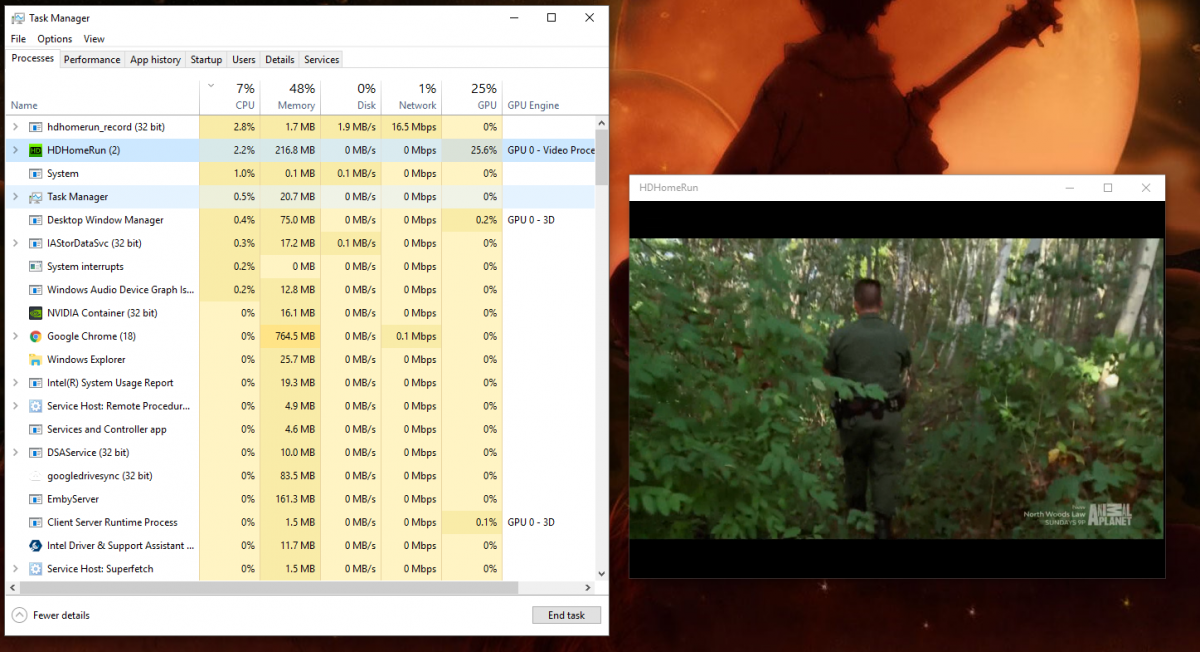
Task: Switch to the Services tab
Action: pos(321,60)
